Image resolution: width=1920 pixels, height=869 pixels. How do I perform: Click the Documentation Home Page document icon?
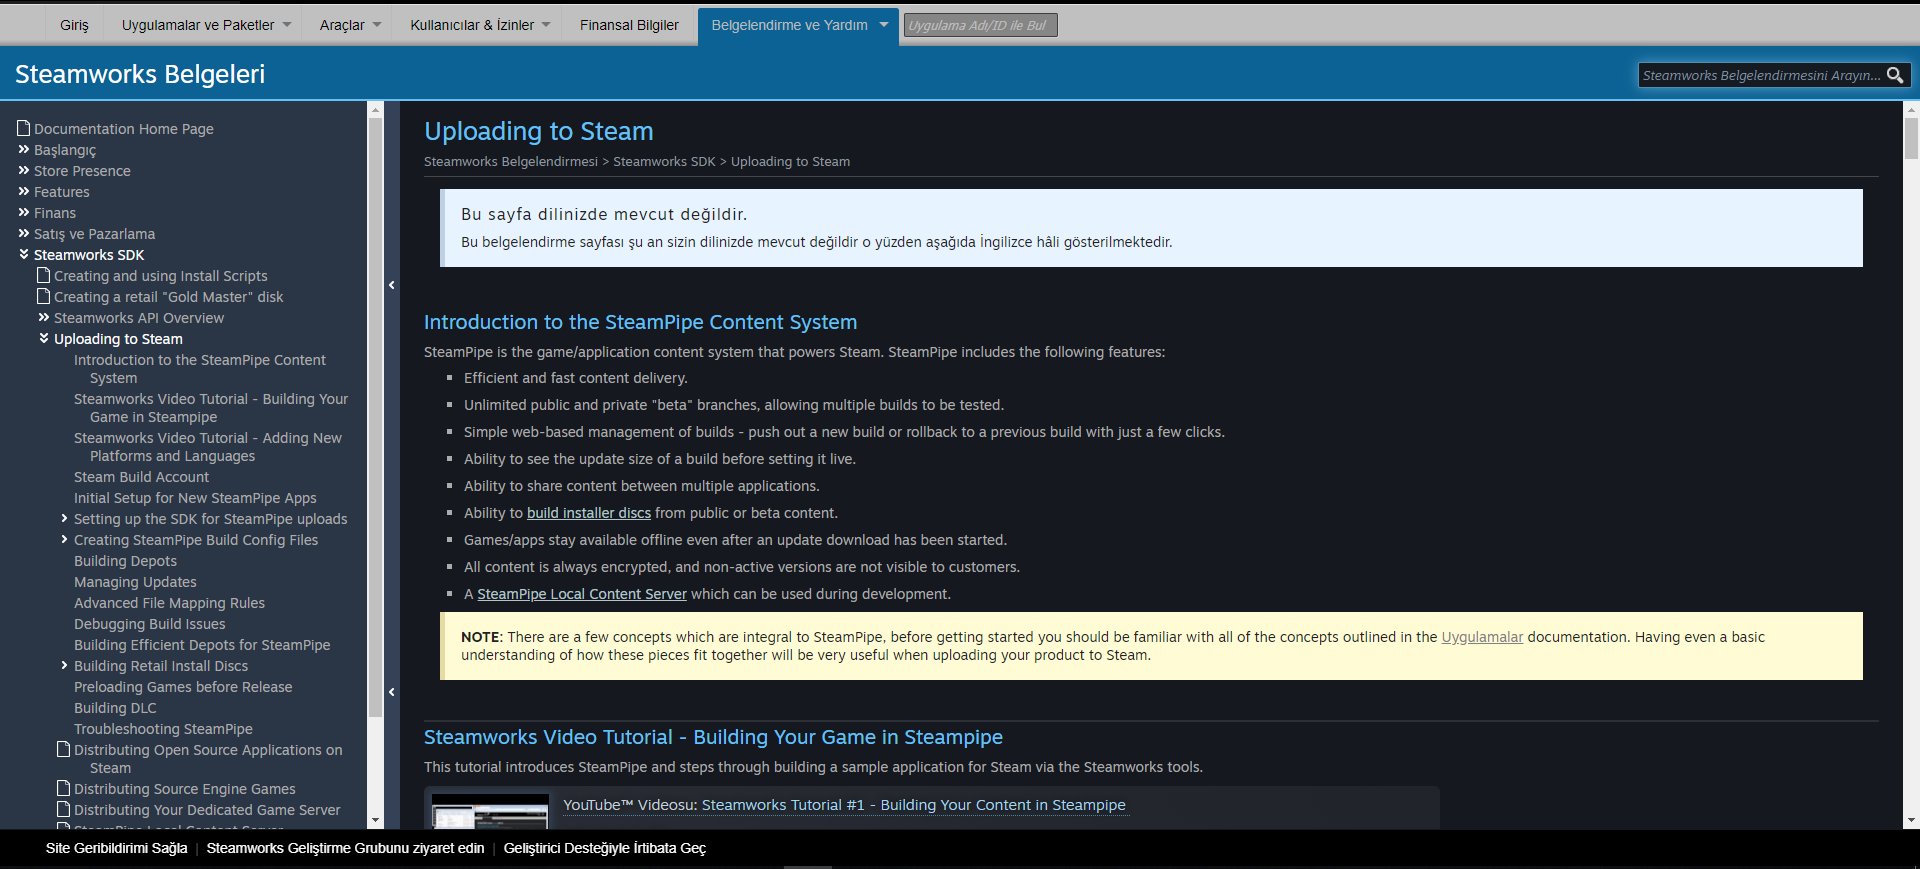[x=24, y=128]
